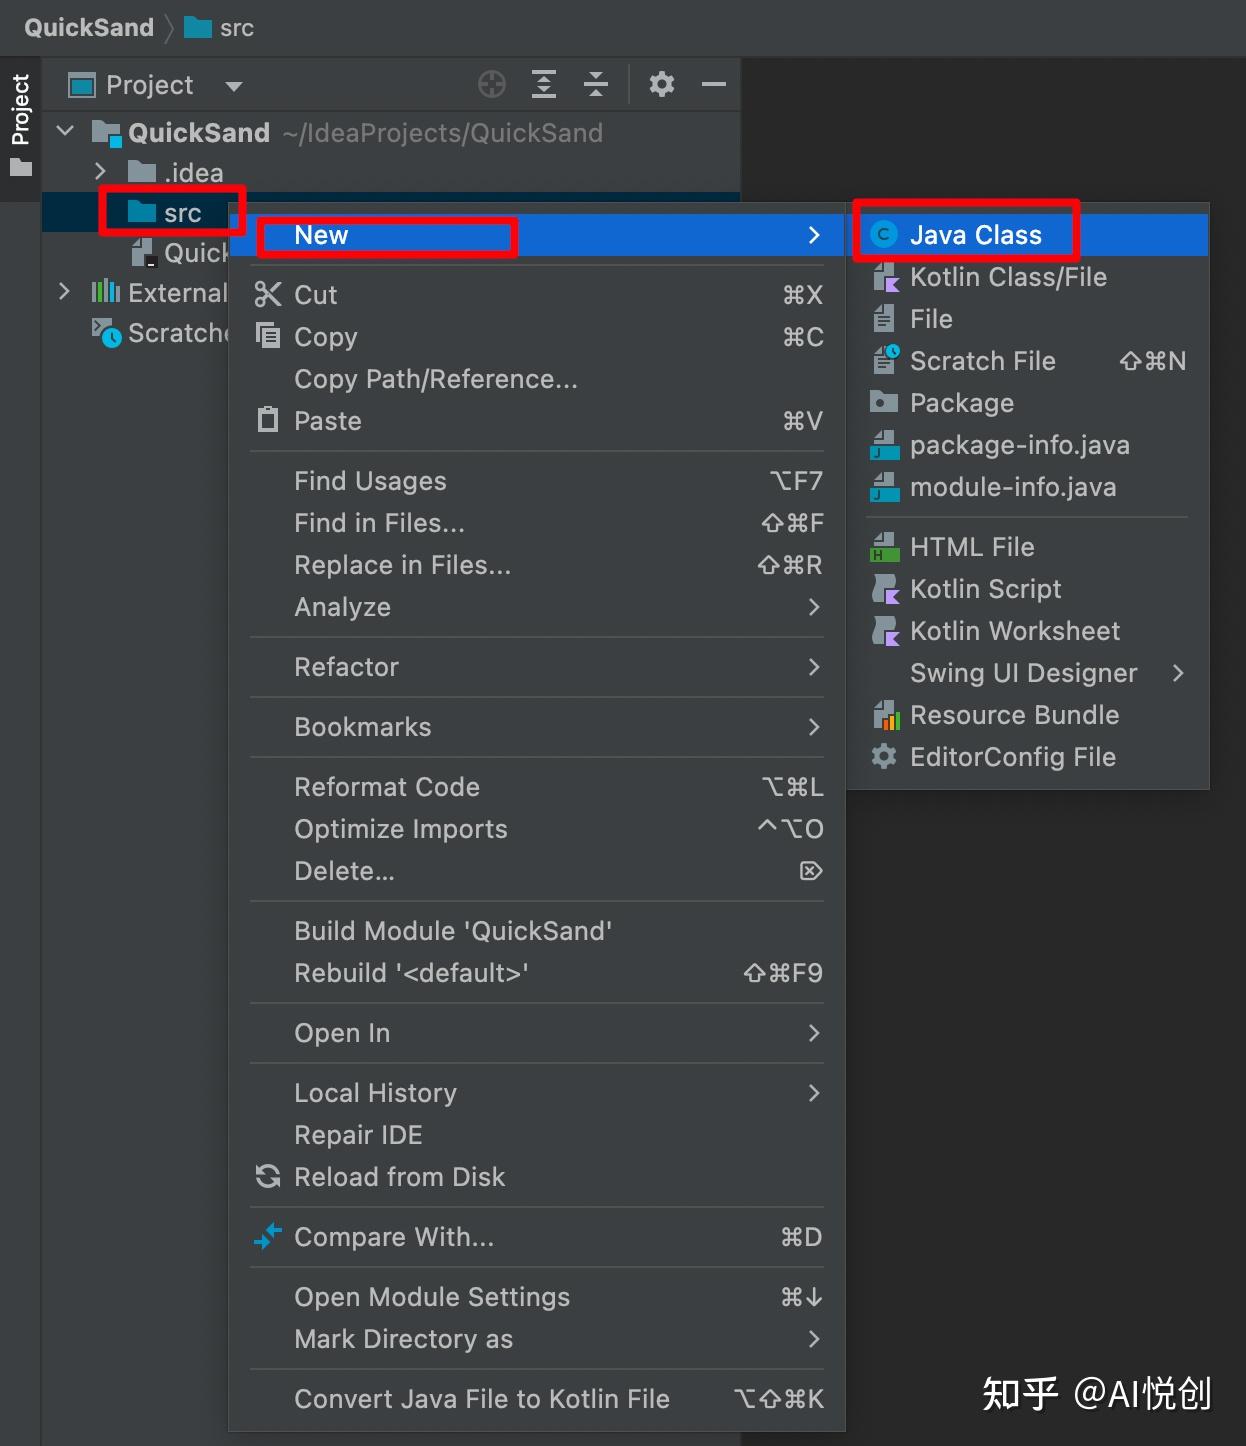Select the src folder in project tree
Screen dimensions: 1246x1446
click(x=182, y=213)
